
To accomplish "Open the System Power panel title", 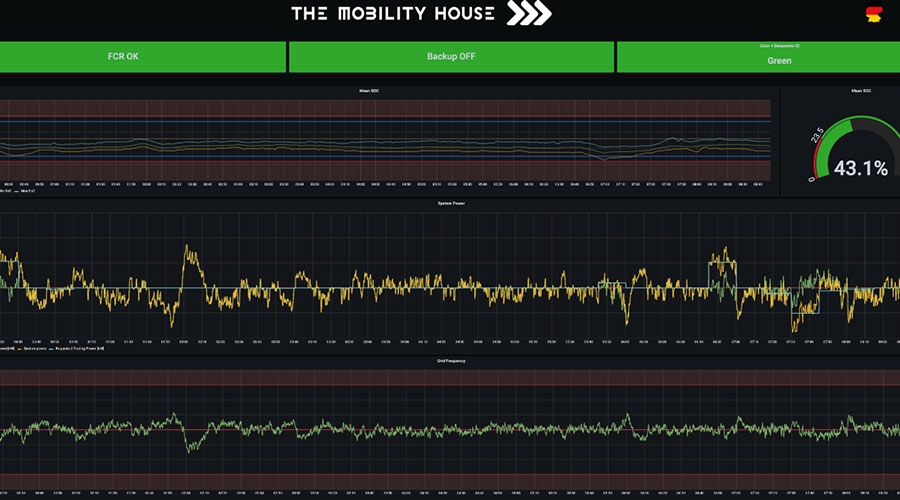I will point(451,203).
